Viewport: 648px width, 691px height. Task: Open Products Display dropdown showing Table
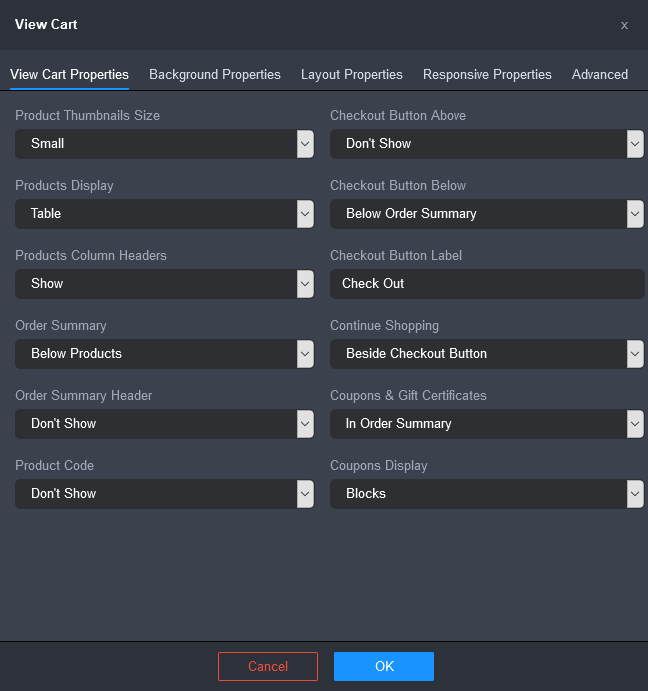pos(164,214)
